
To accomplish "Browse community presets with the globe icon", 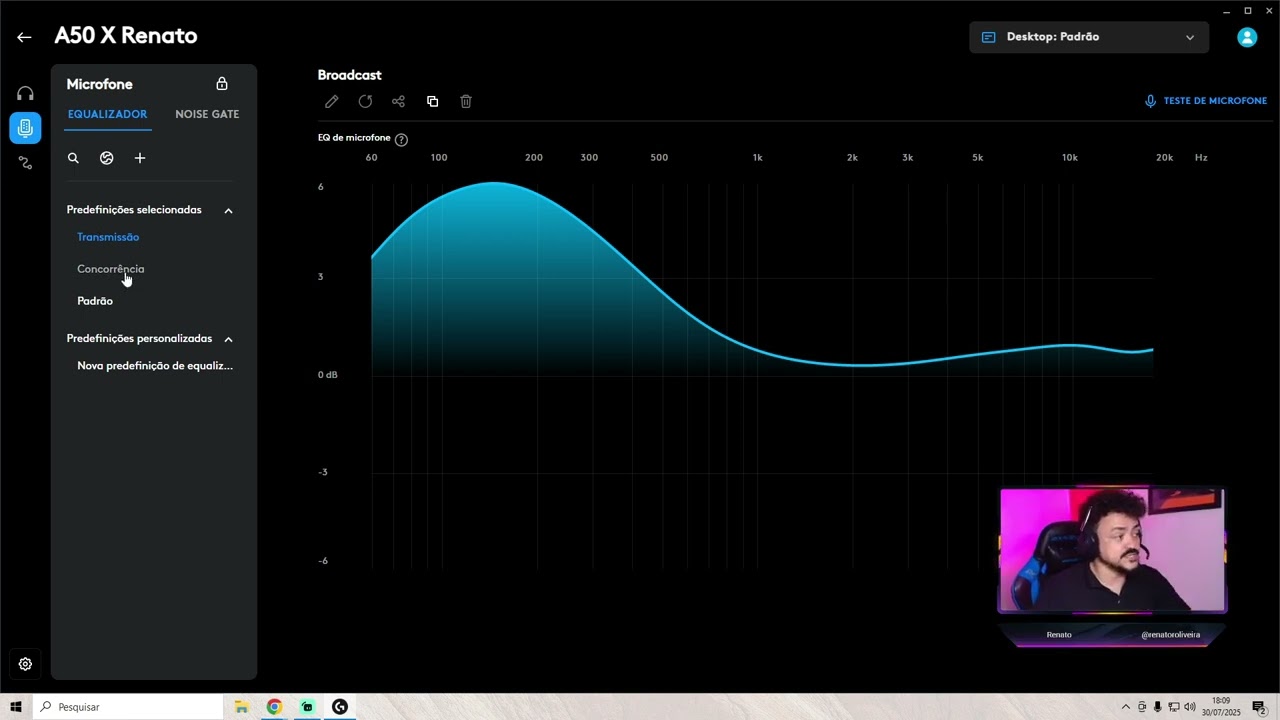I will click(x=107, y=158).
